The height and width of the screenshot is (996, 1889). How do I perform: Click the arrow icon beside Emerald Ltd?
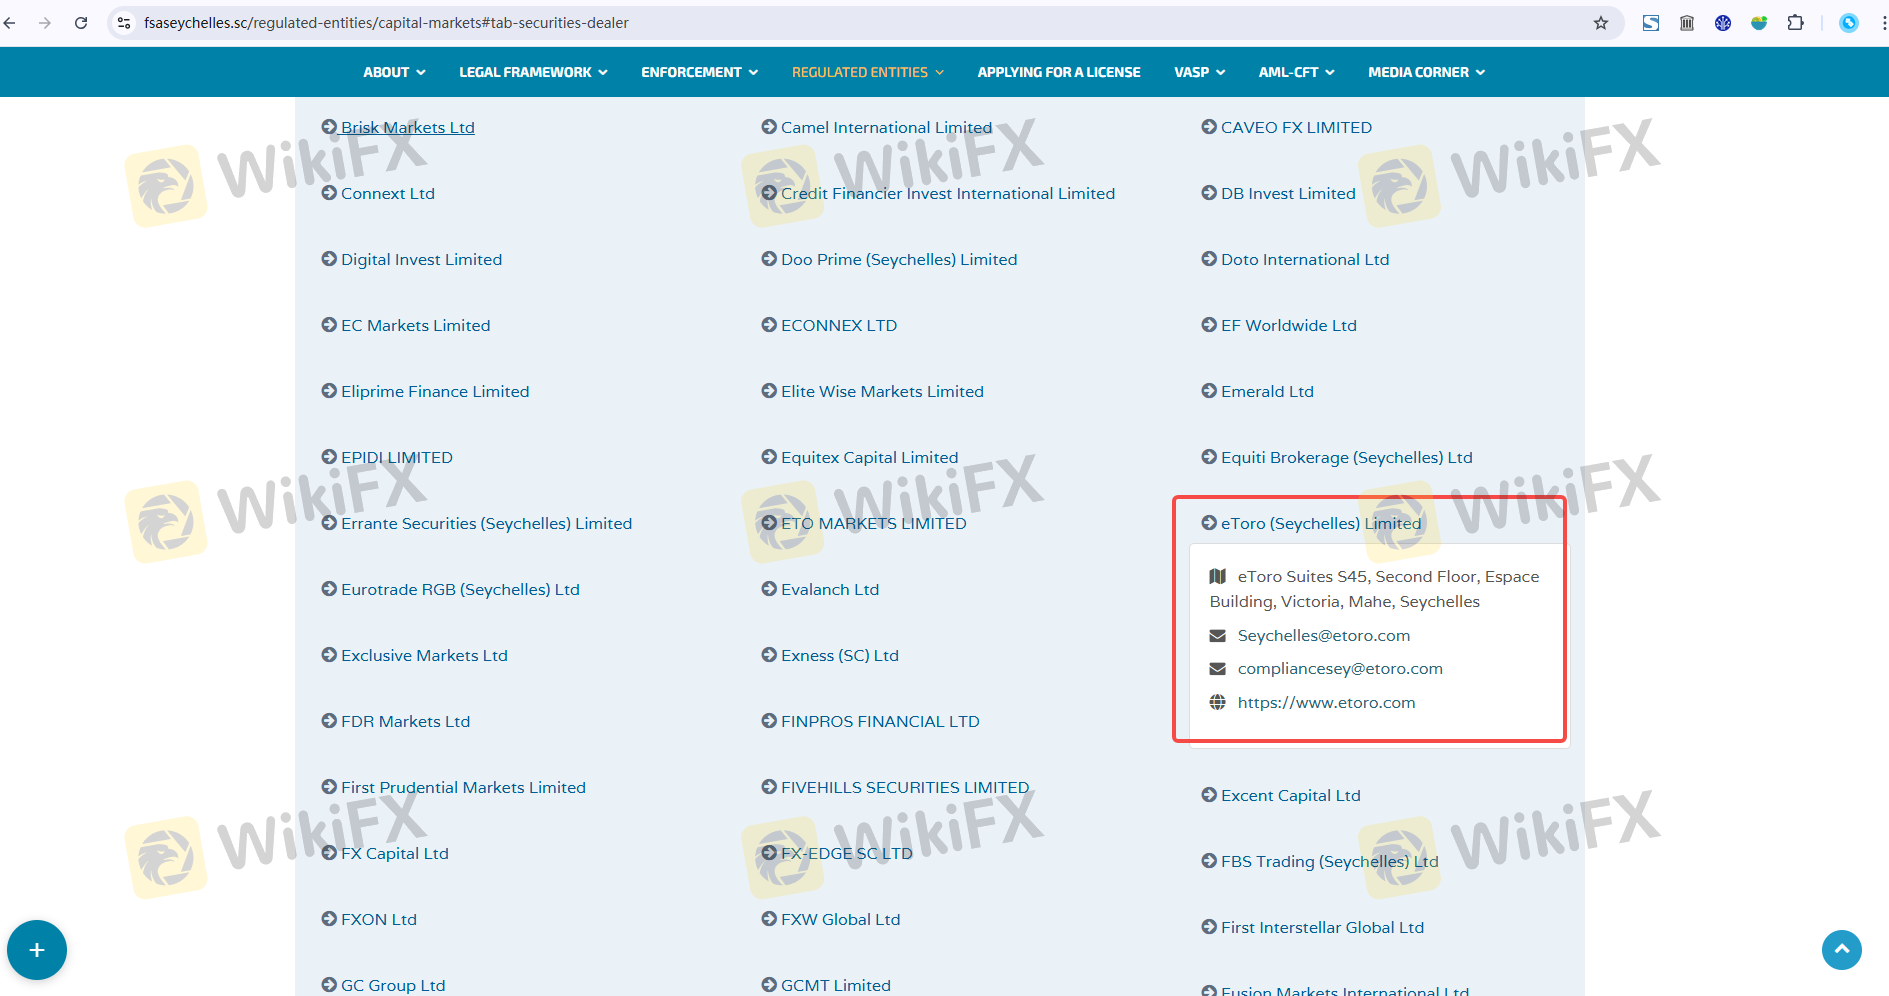[x=1209, y=391]
